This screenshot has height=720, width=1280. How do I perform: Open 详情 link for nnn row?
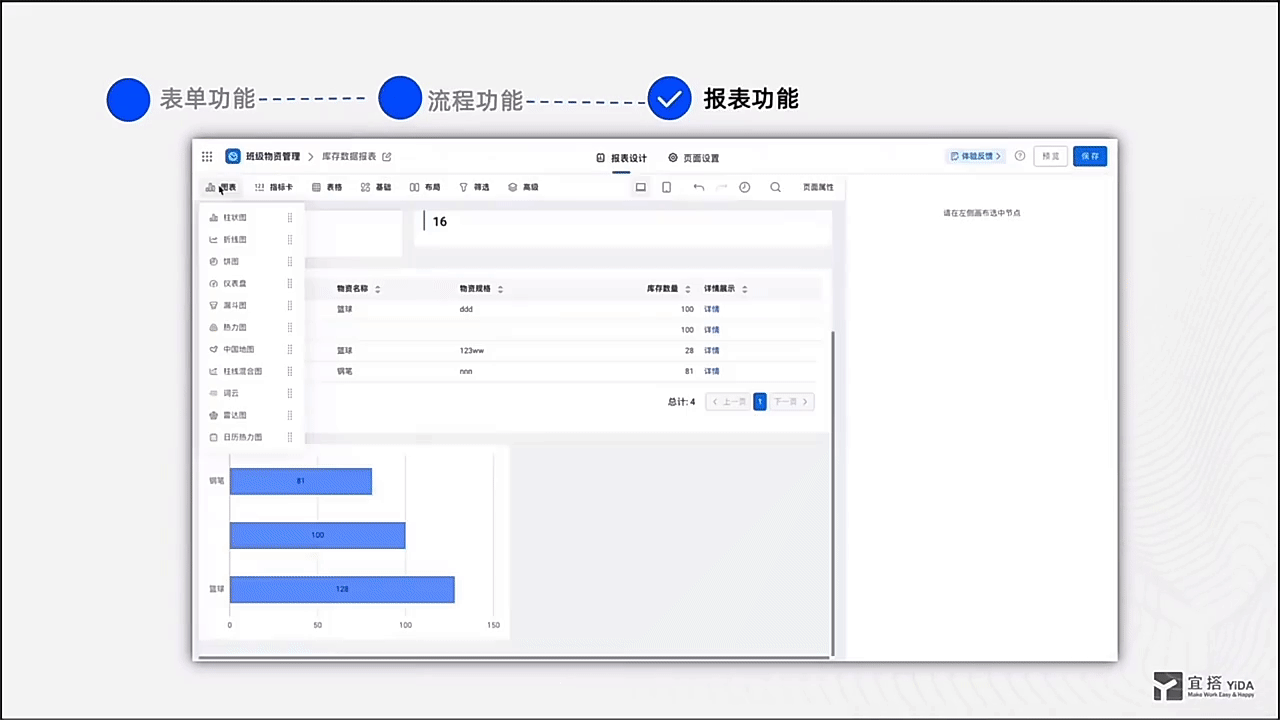pyautogui.click(x=712, y=371)
